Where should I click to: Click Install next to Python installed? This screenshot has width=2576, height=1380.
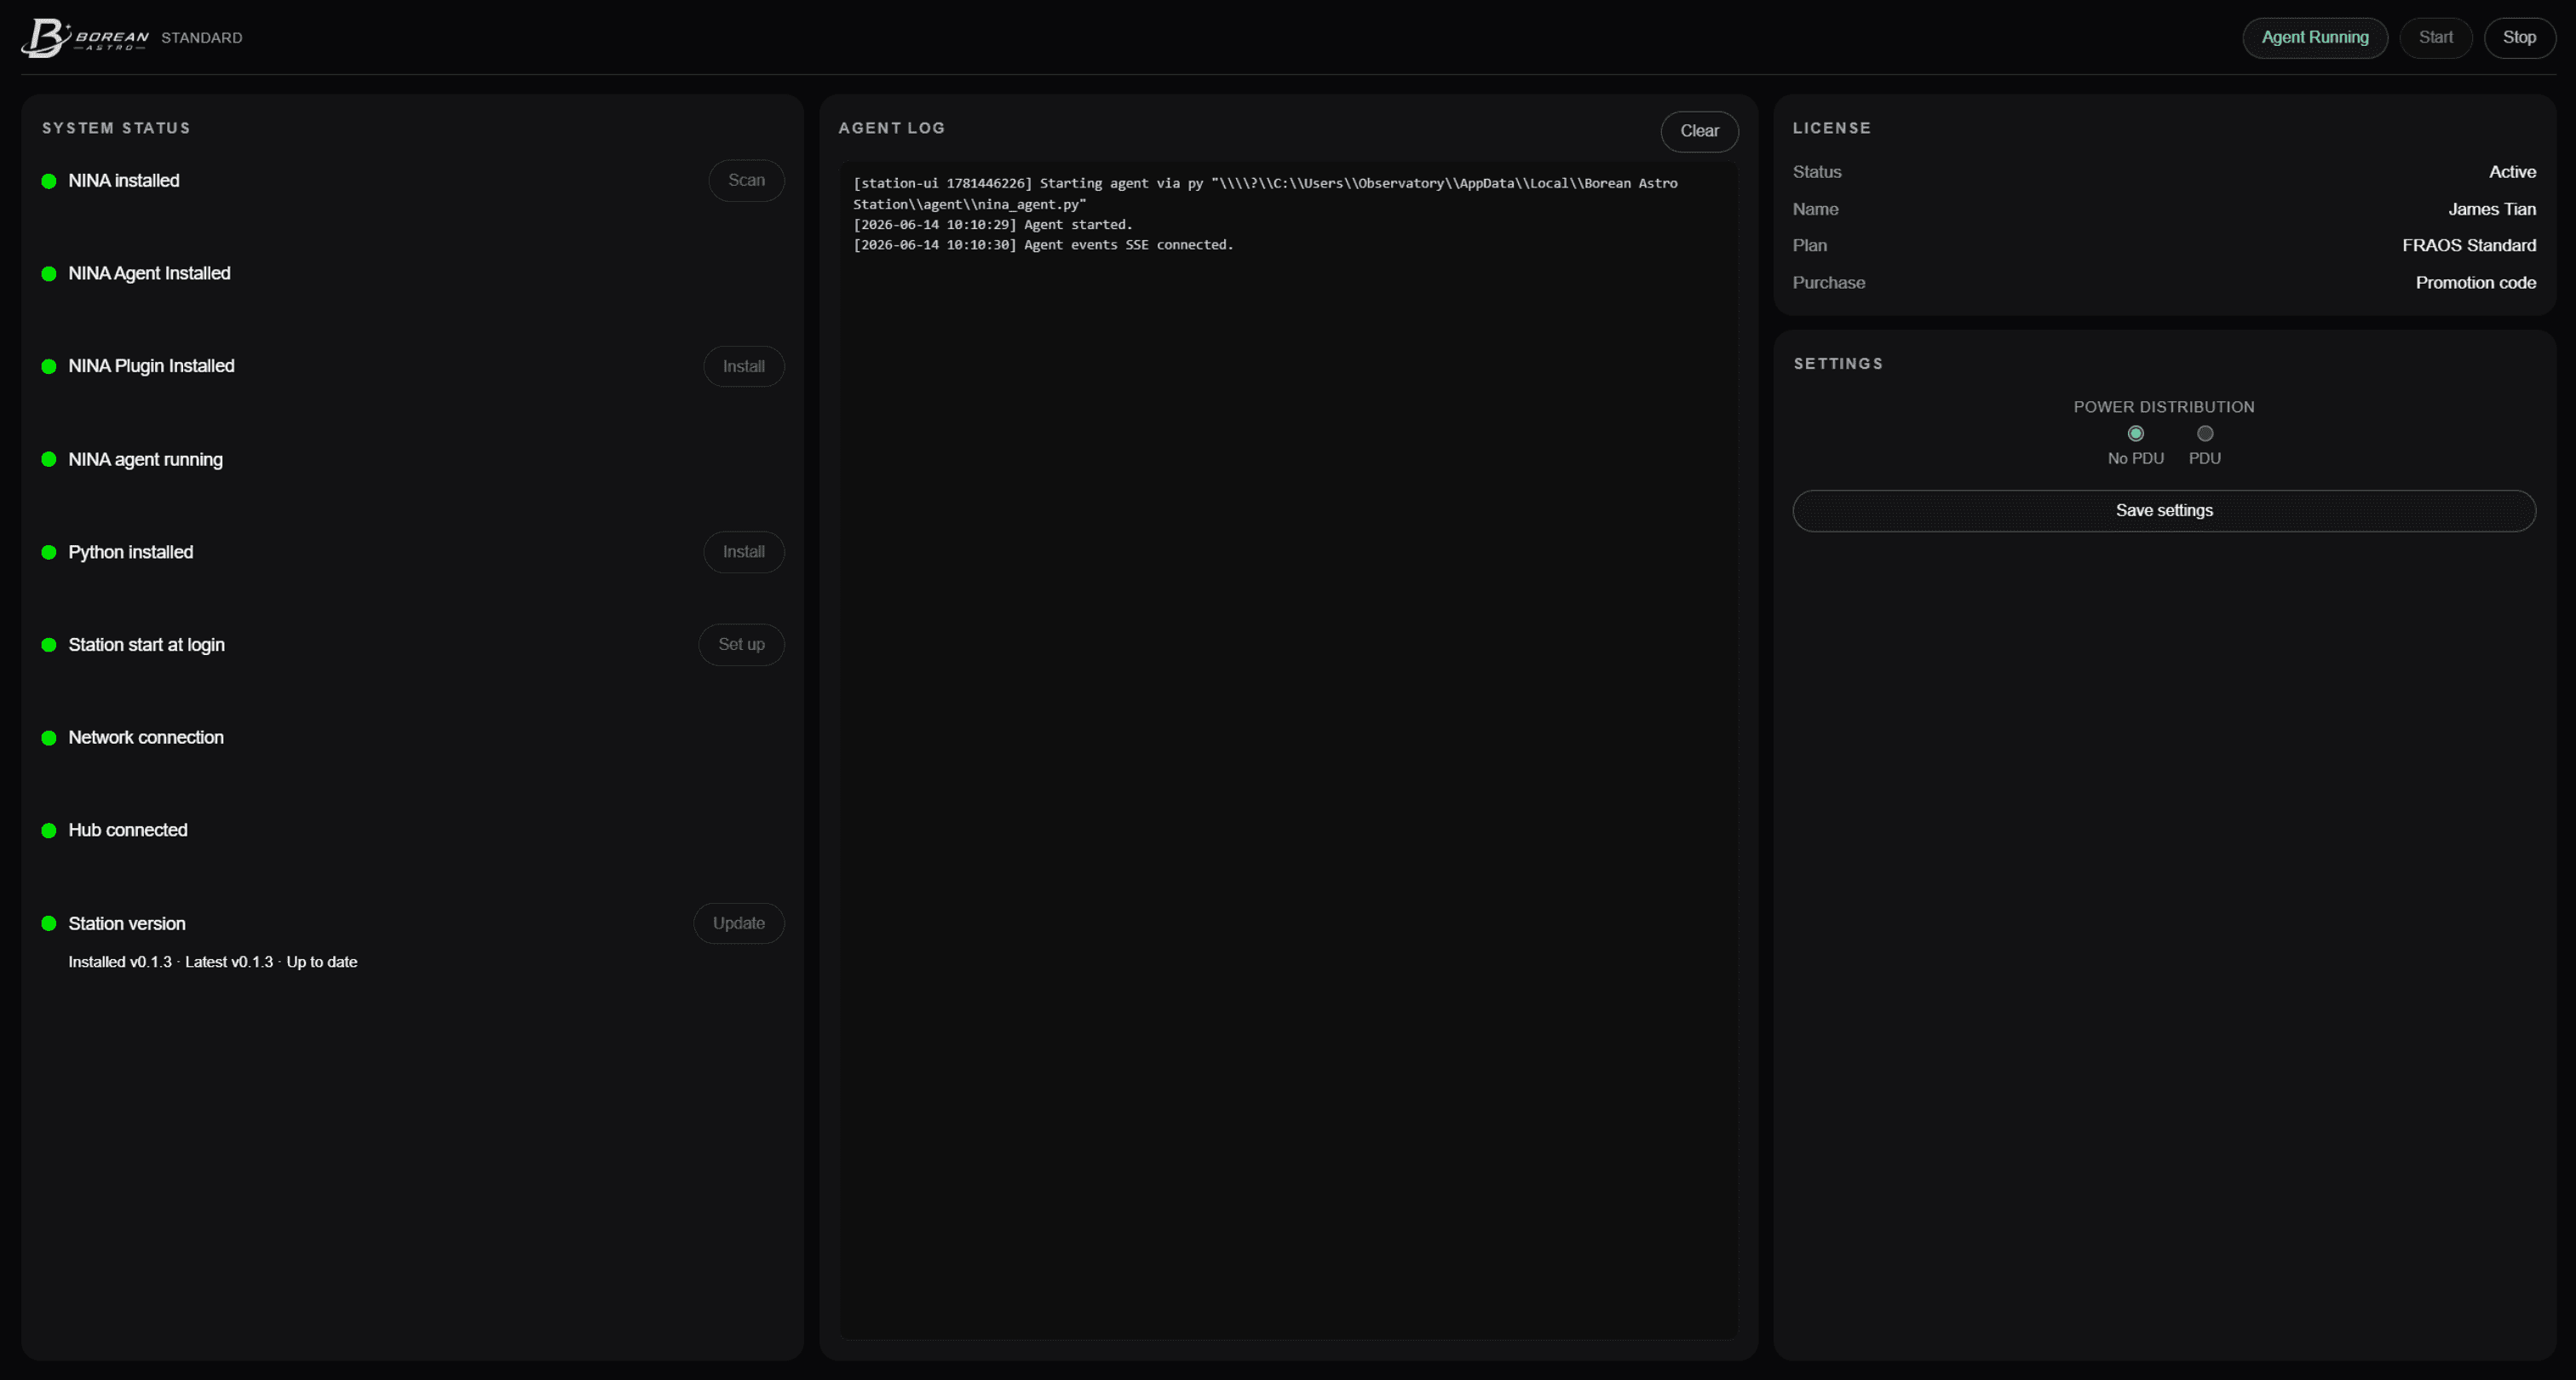point(743,552)
